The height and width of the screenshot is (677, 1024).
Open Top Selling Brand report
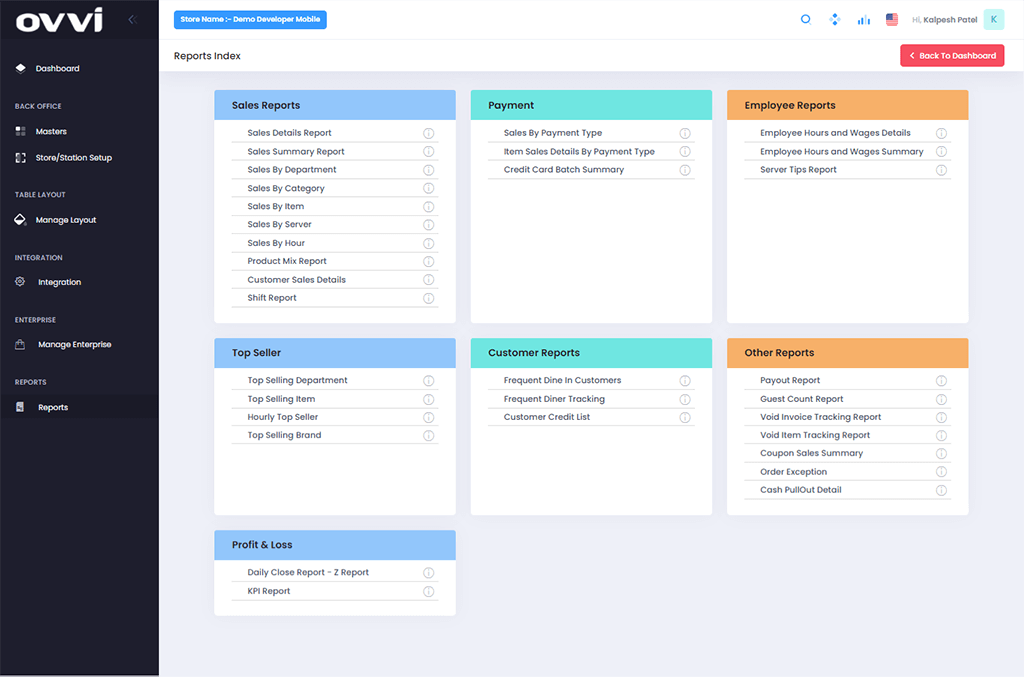[x=284, y=435]
